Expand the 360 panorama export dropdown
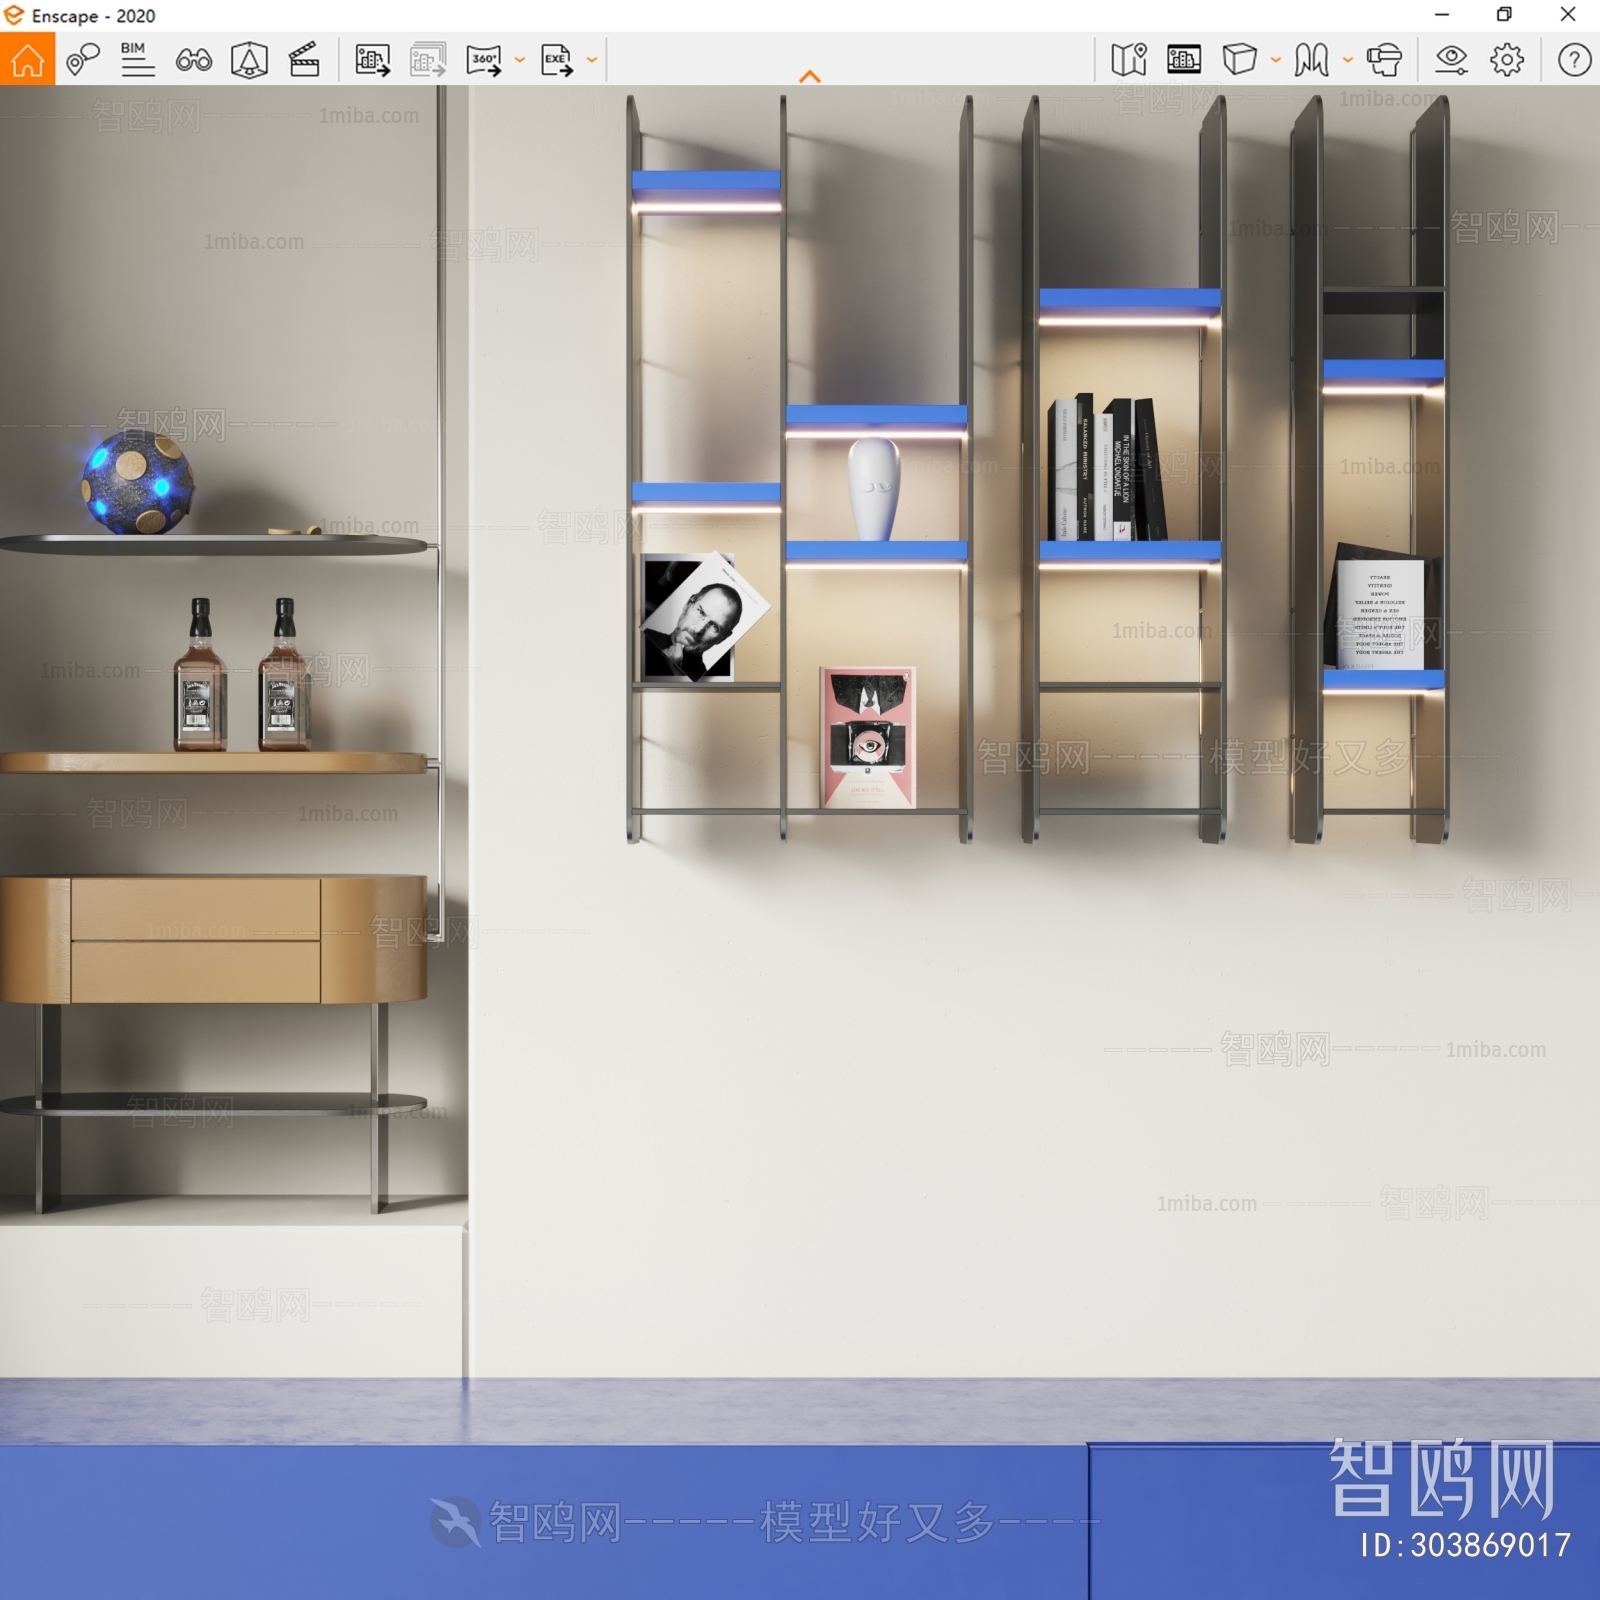 click(520, 60)
